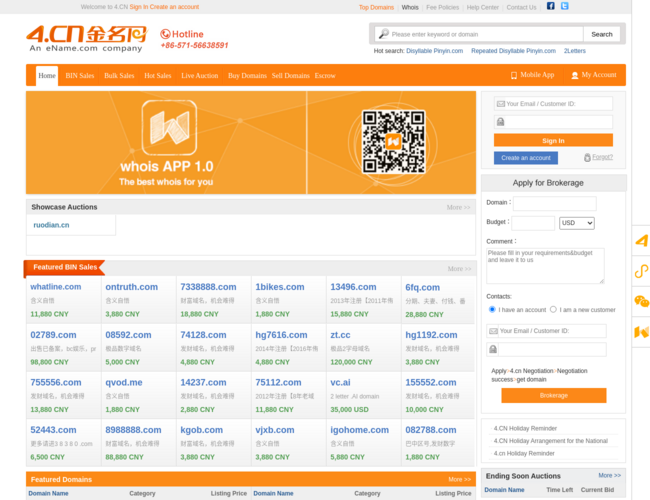This screenshot has width=650, height=500.
Task: Click the QR code on the banner
Action: (394, 142)
